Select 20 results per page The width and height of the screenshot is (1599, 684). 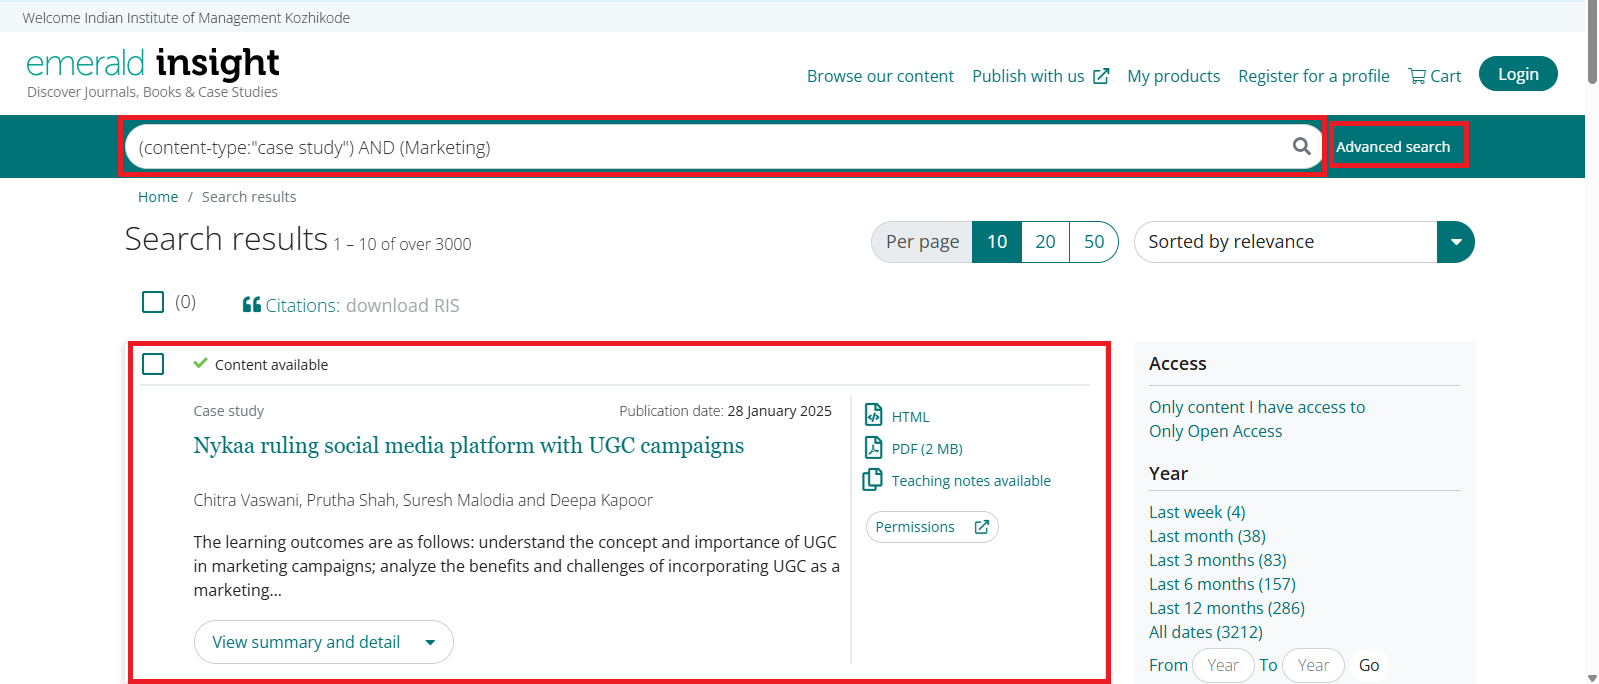click(x=1045, y=242)
